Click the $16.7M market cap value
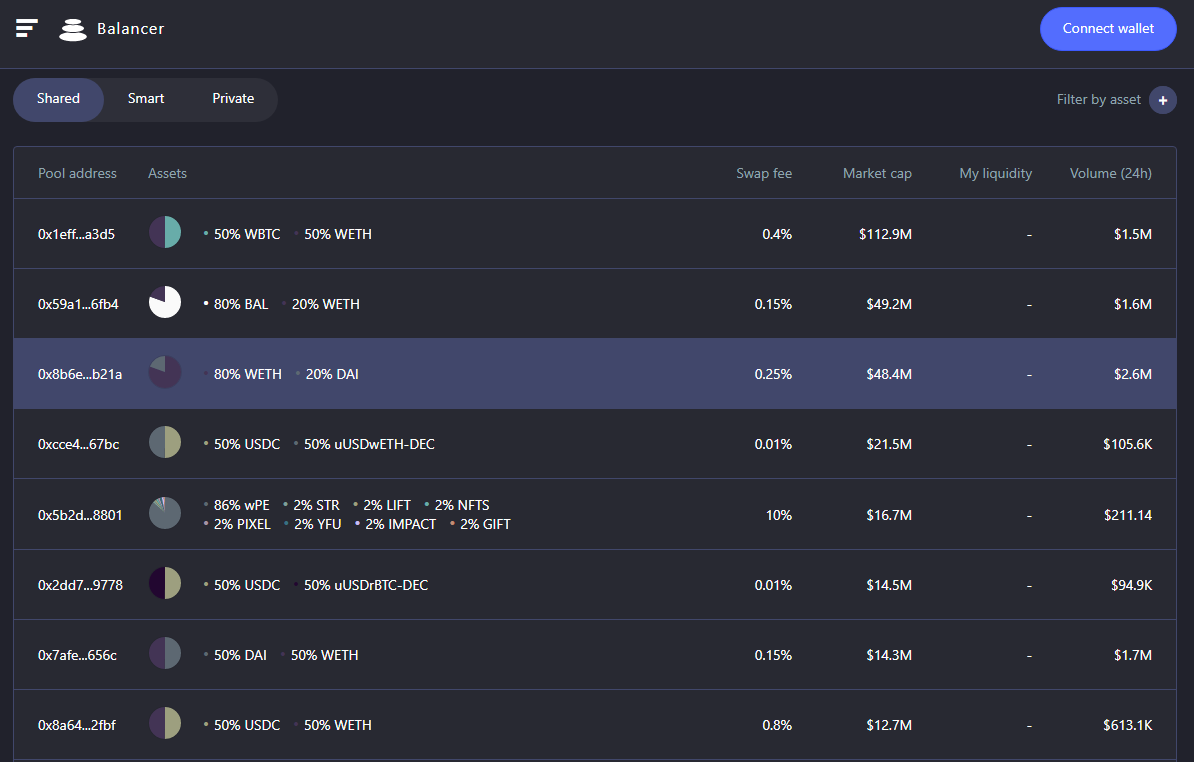 pos(889,515)
